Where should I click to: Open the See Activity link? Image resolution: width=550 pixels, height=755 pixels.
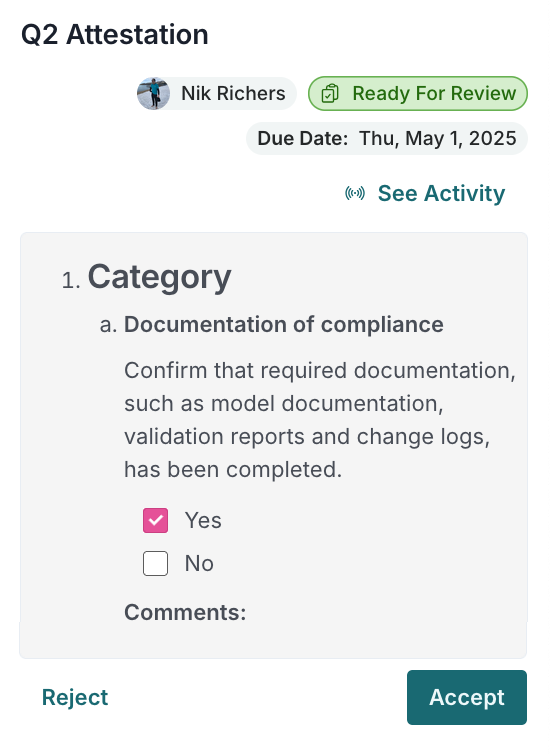click(x=441, y=194)
